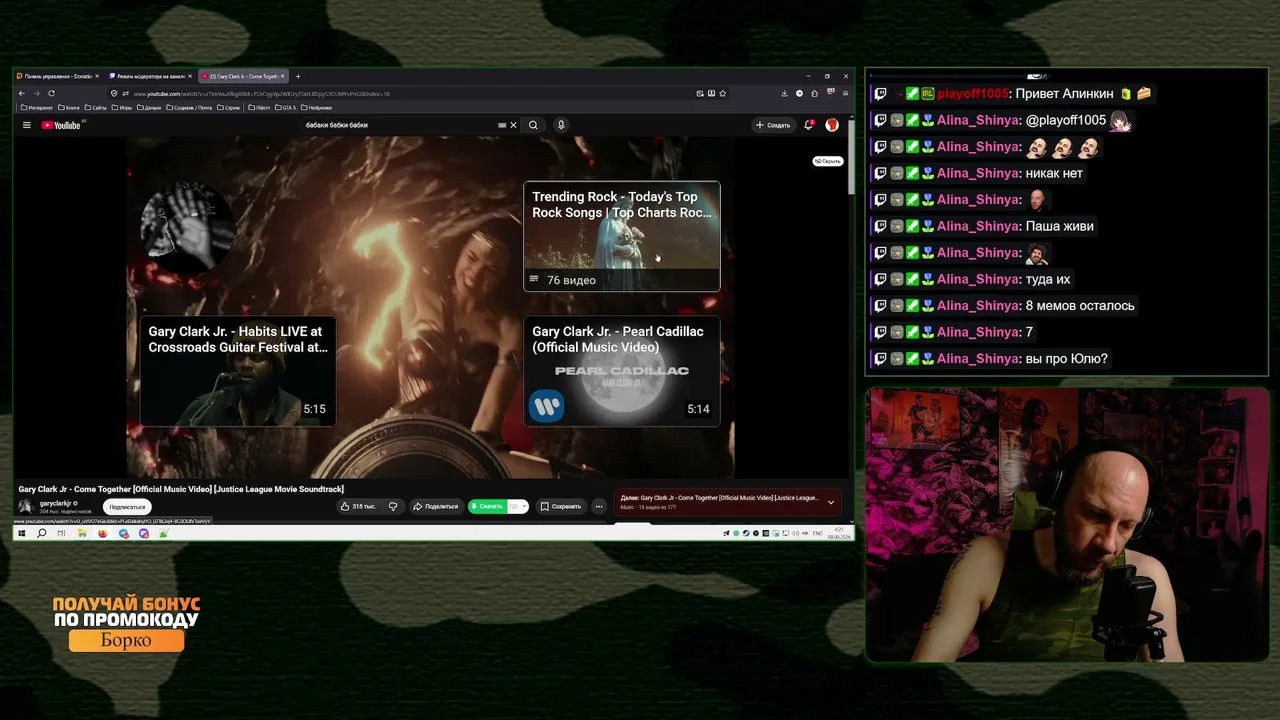
Task: Open Habits LIVE at Crossroads end-screen video
Action: (x=238, y=371)
